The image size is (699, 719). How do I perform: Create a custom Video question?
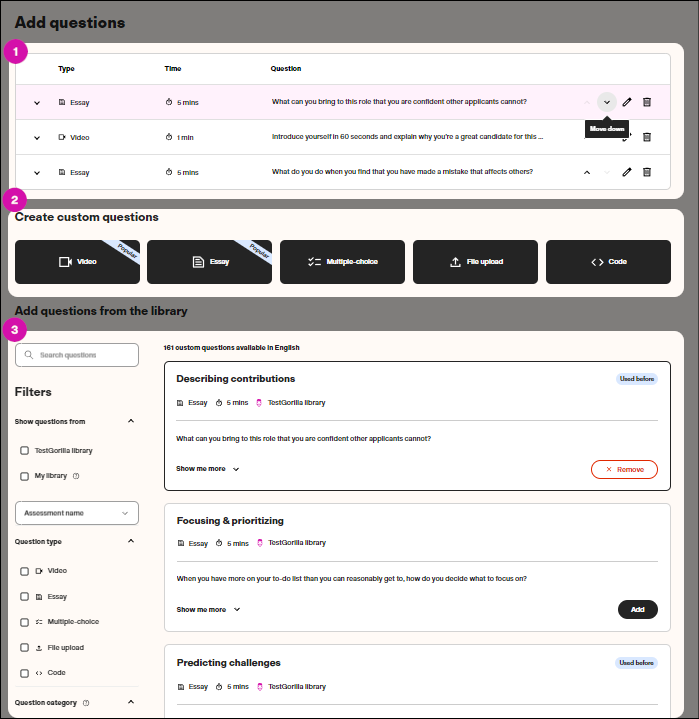click(x=77, y=262)
